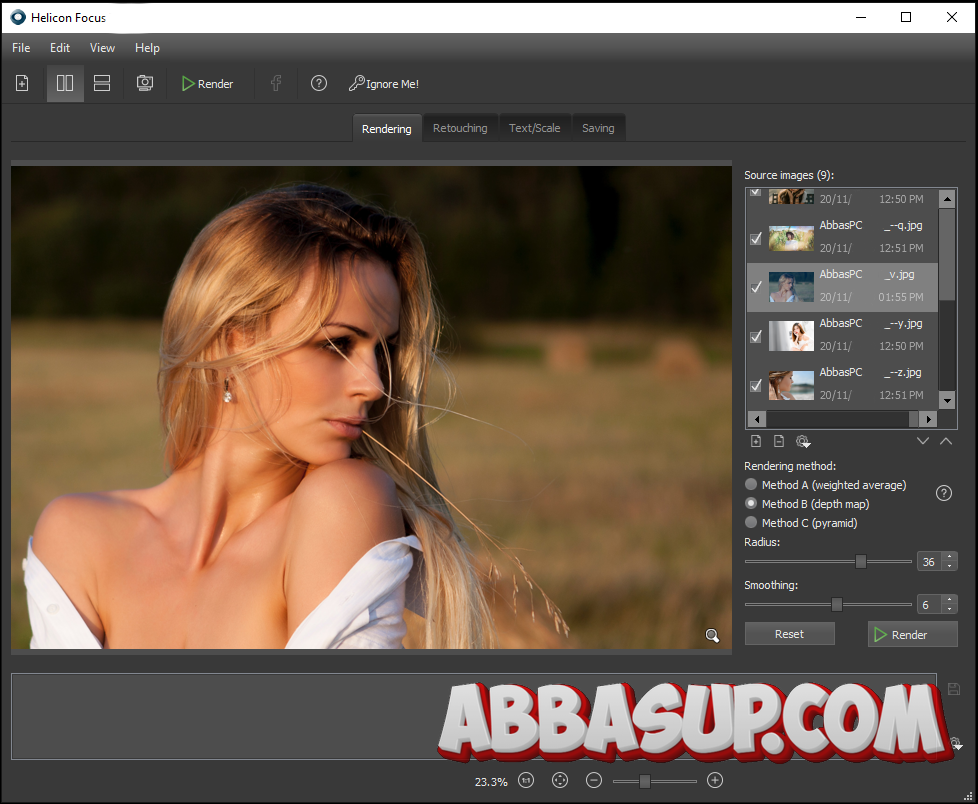
Task: Switch to side-by-side split view
Action: [x=65, y=83]
